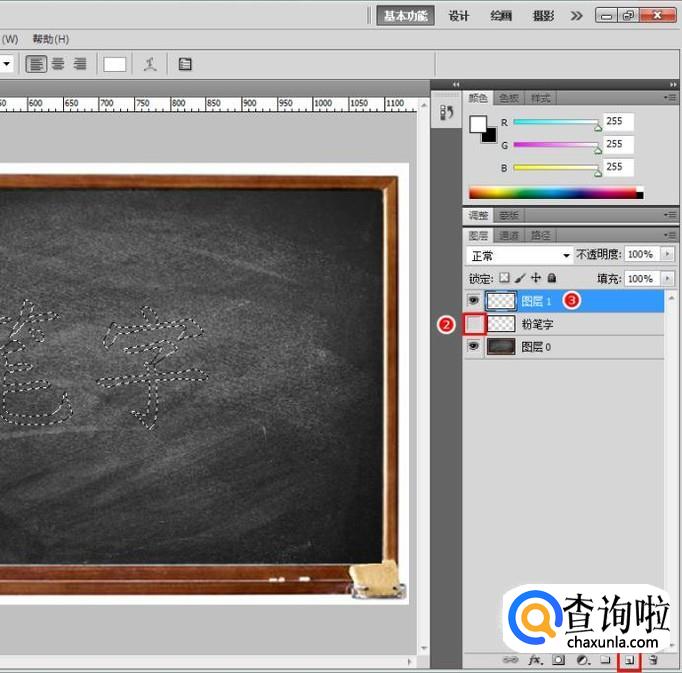Switch to 摄影 workspace
The height and width of the screenshot is (673, 682).
coord(543,16)
